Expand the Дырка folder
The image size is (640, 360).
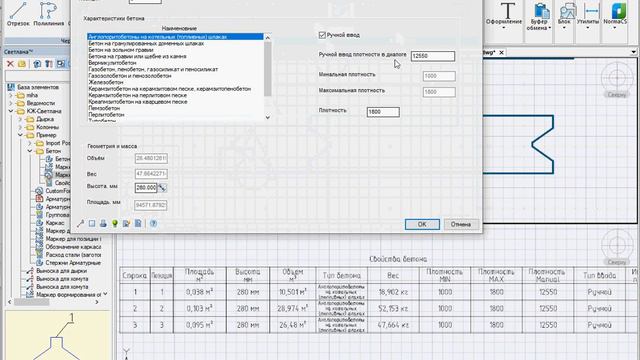pos(20,119)
